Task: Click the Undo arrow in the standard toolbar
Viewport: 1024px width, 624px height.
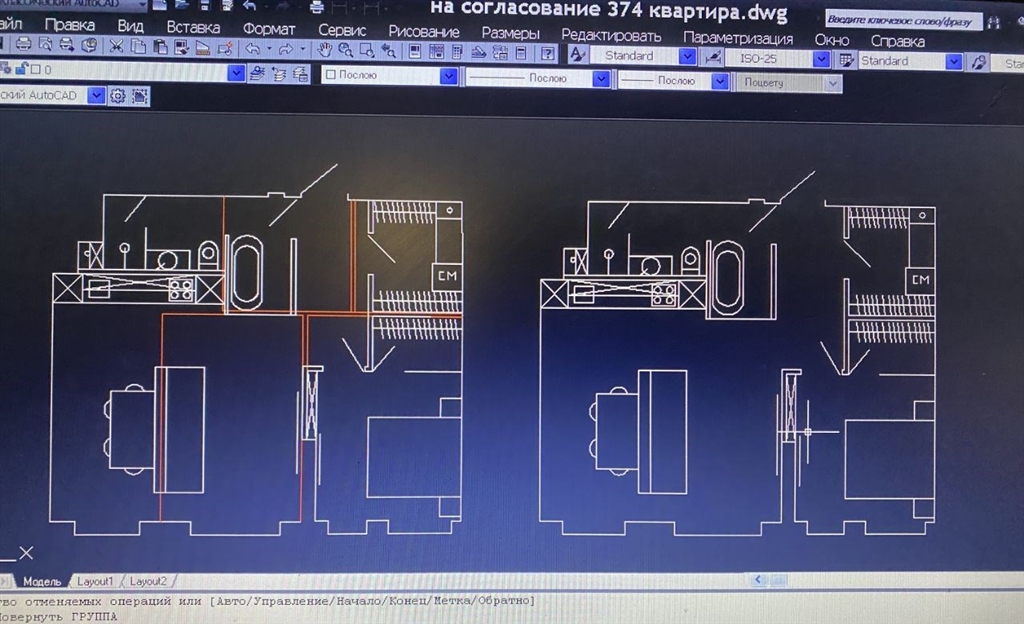Action: tap(252, 48)
